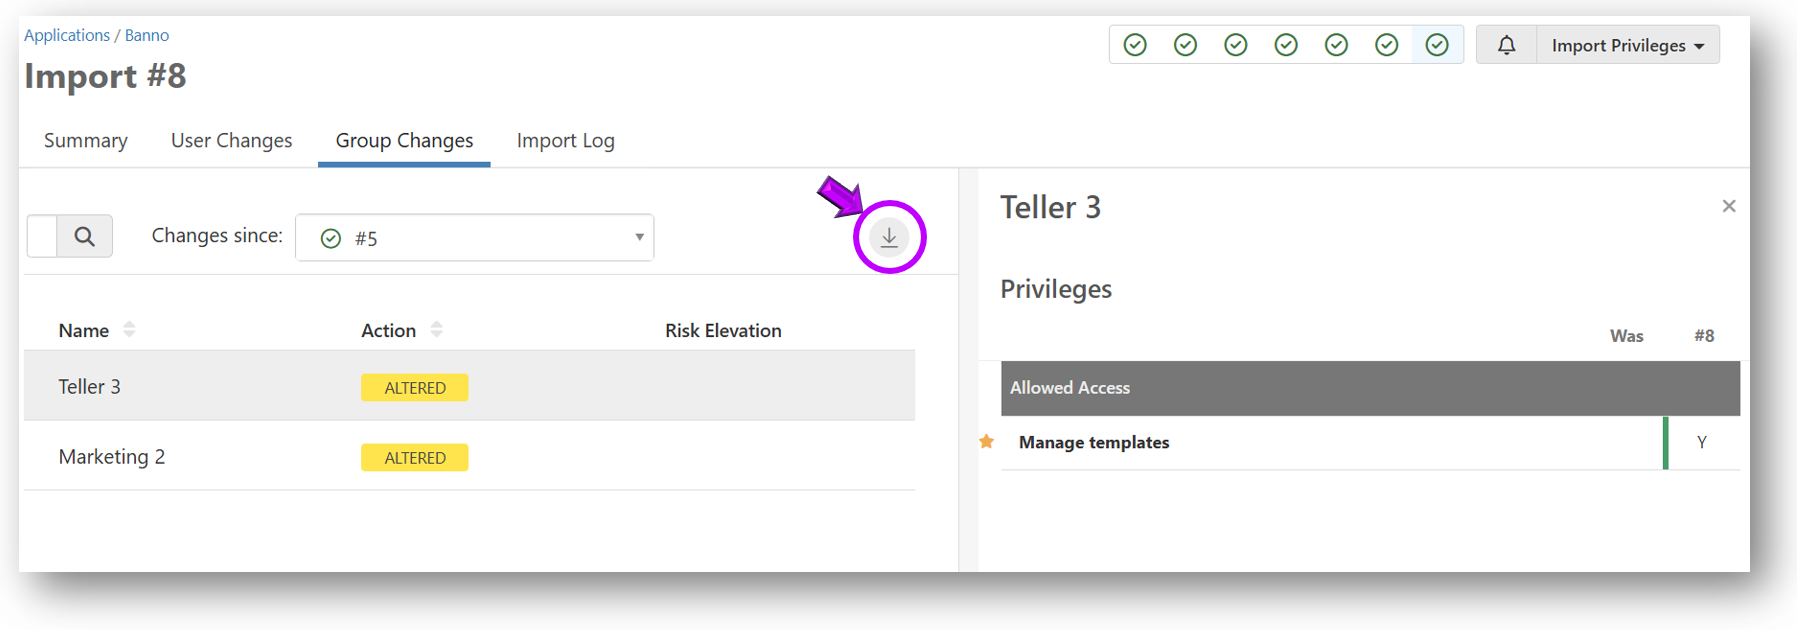Open notifications bell icon
This screenshot has height=630, width=1797.
(x=1506, y=45)
